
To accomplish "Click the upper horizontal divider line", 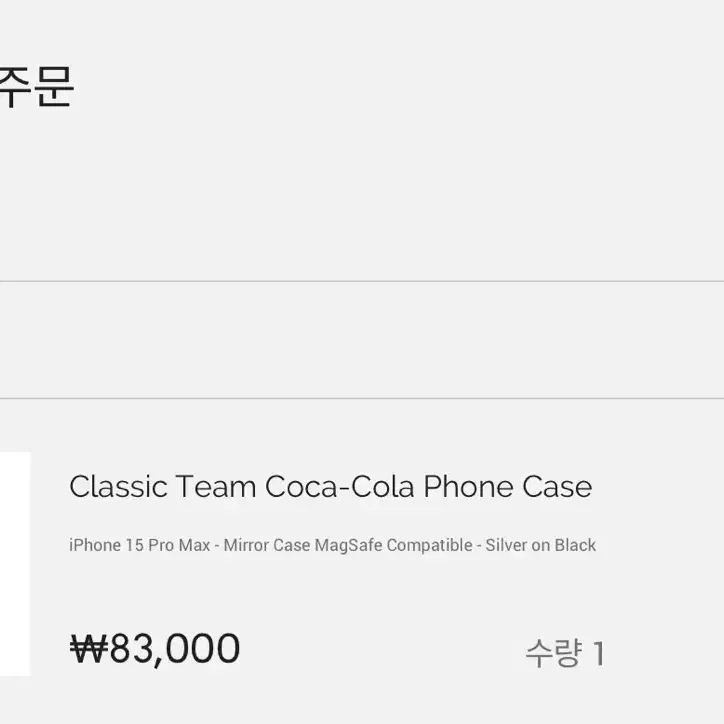I will click(x=362, y=281).
